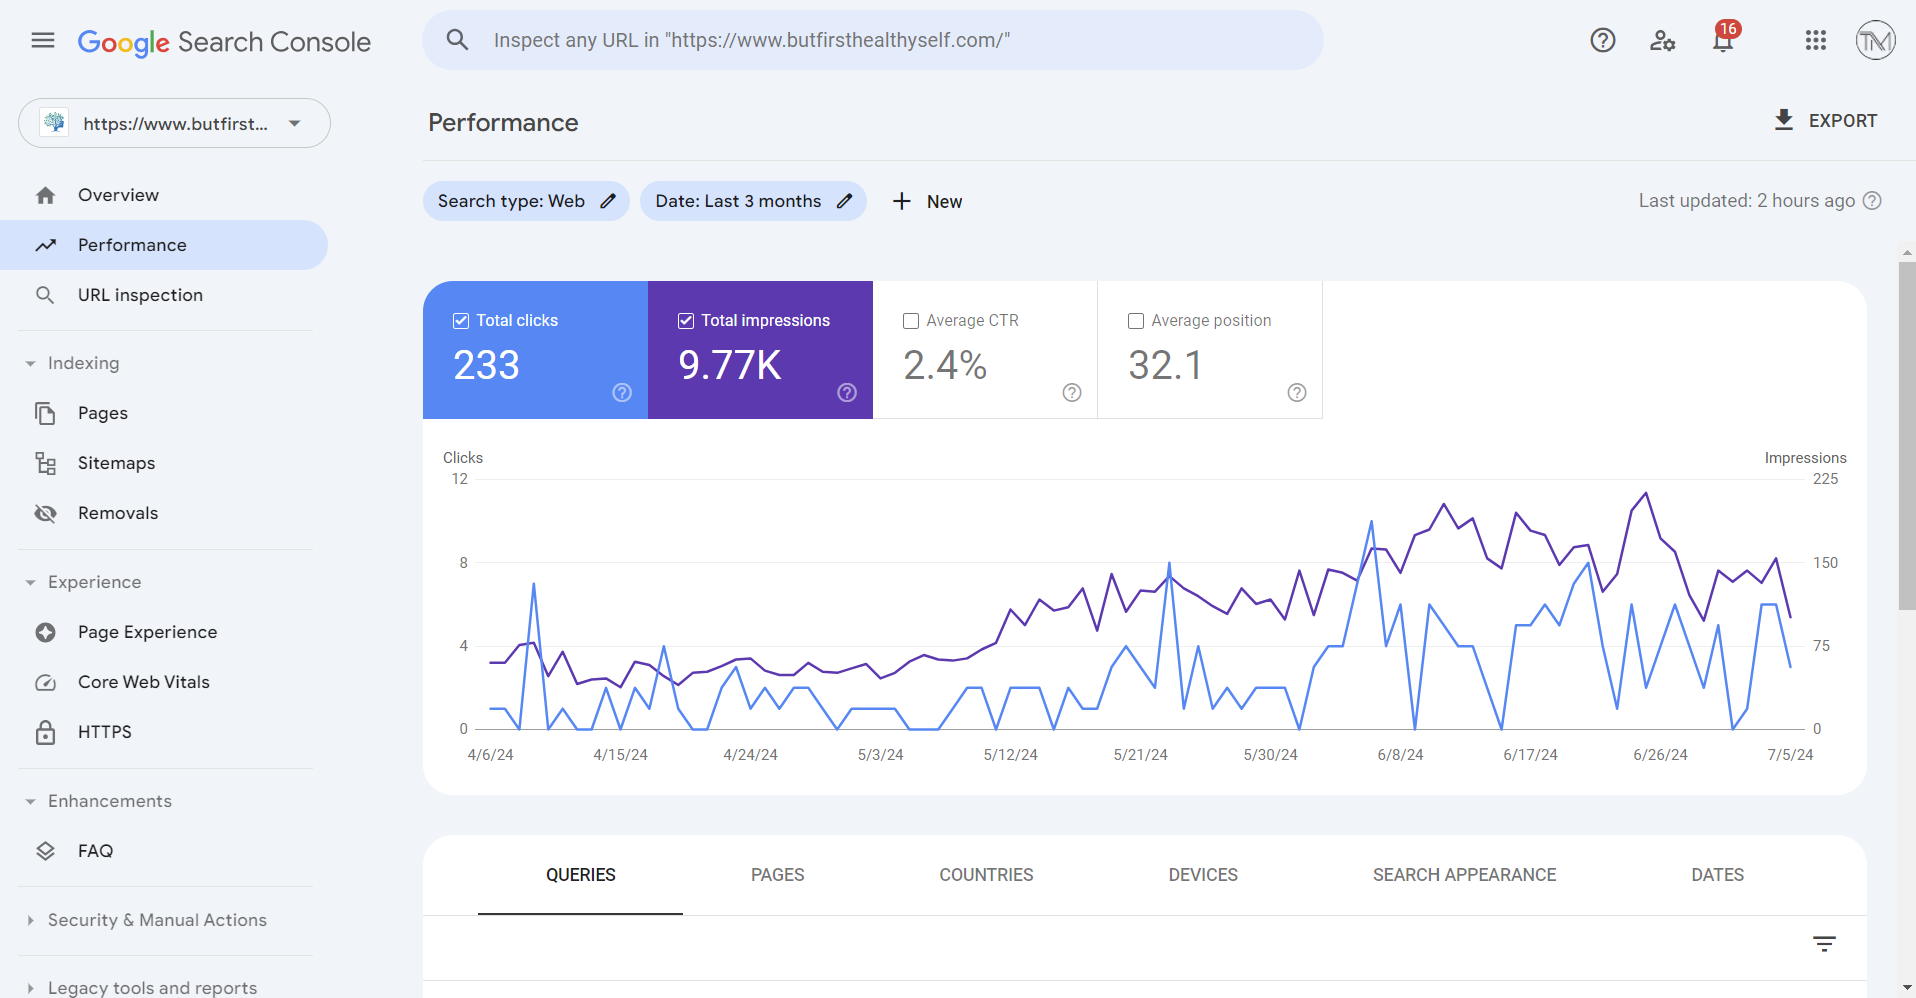The height and width of the screenshot is (998, 1916).
Task: Open the account profile avatar
Action: [x=1875, y=40]
